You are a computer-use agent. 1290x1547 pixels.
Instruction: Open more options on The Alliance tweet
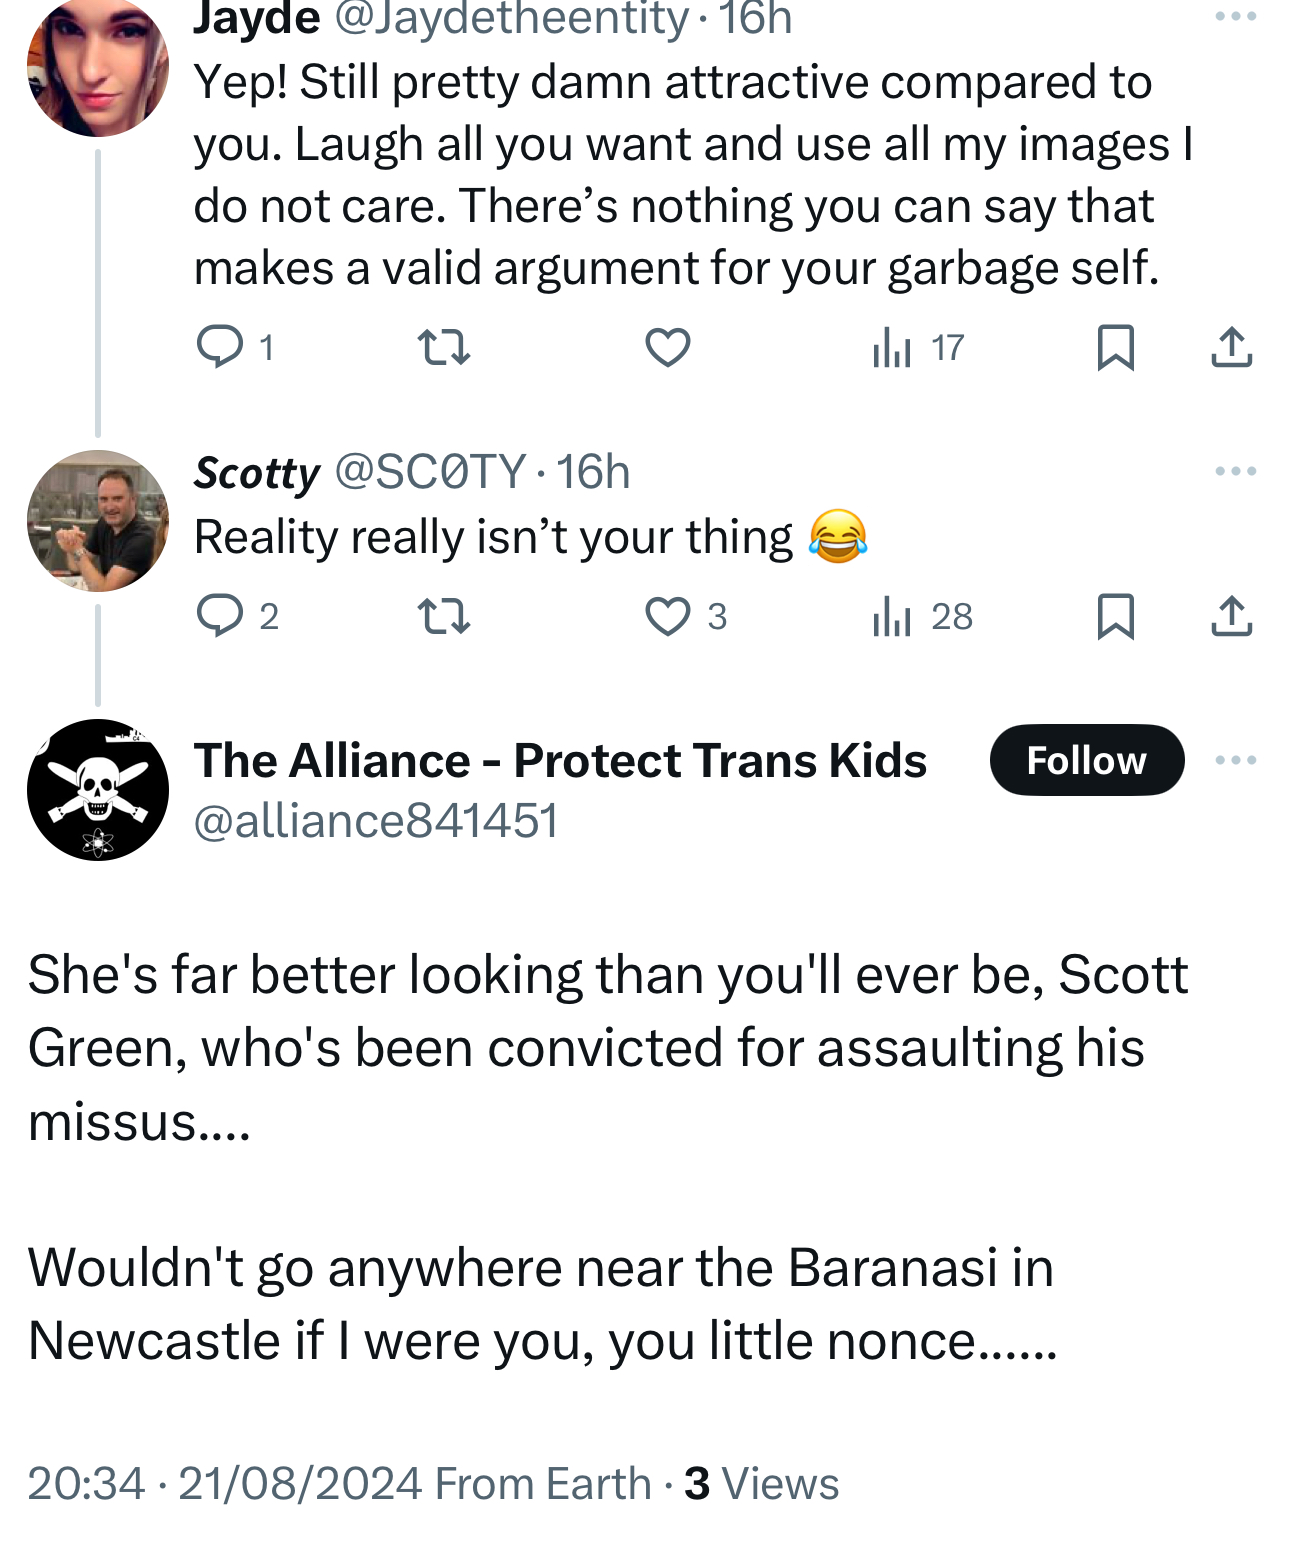tap(1235, 760)
